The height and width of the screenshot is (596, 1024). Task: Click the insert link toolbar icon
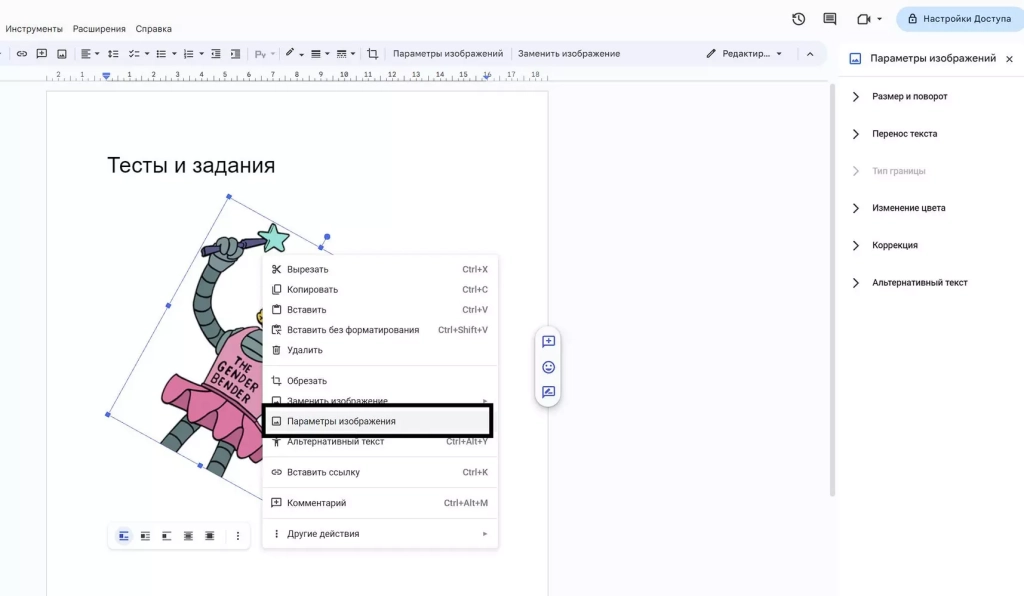click(22, 54)
